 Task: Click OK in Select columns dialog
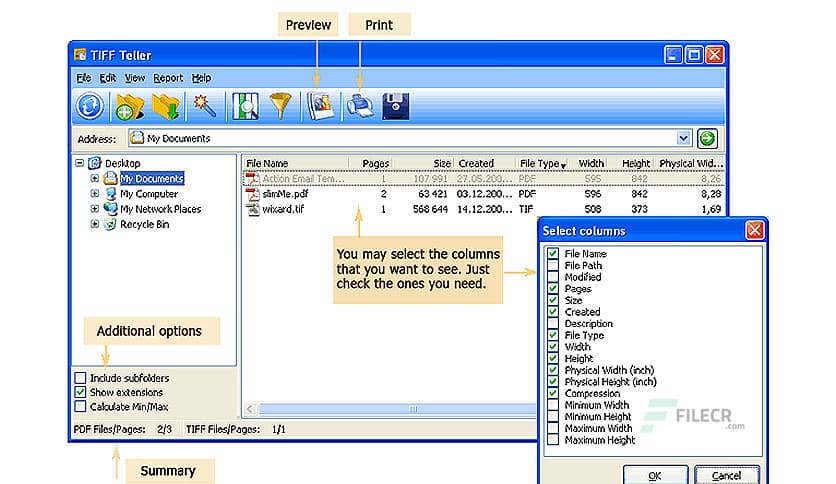(x=655, y=475)
